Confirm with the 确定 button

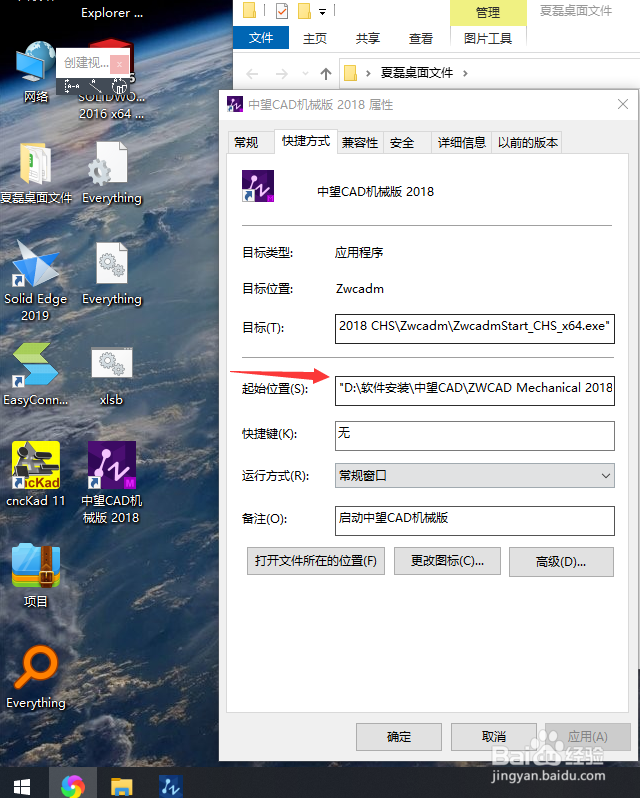399,737
